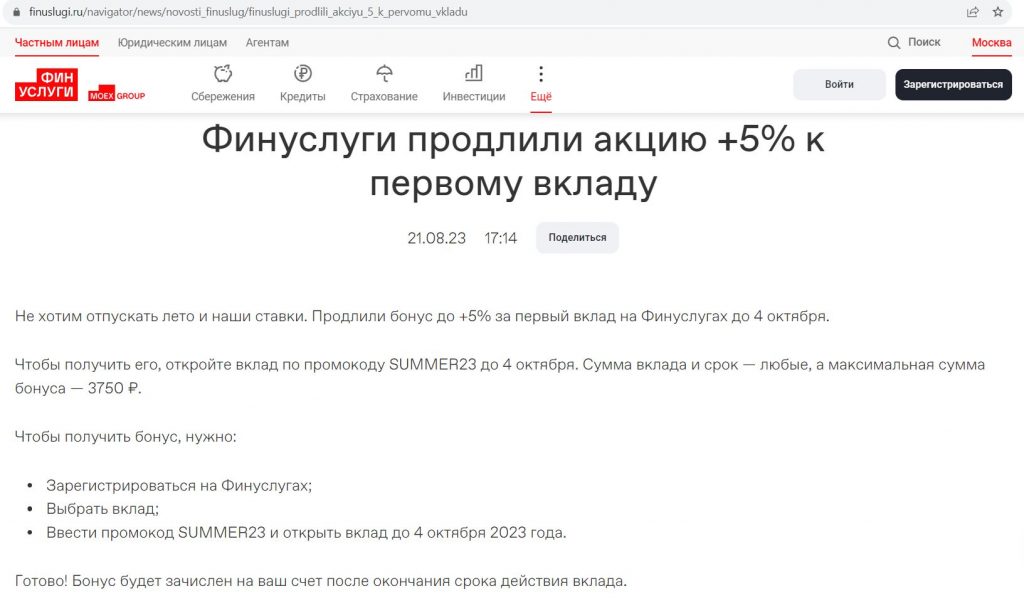Click the article headline about +5% акцию
Screen dimensions: 1024x601
[x=513, y=161]
